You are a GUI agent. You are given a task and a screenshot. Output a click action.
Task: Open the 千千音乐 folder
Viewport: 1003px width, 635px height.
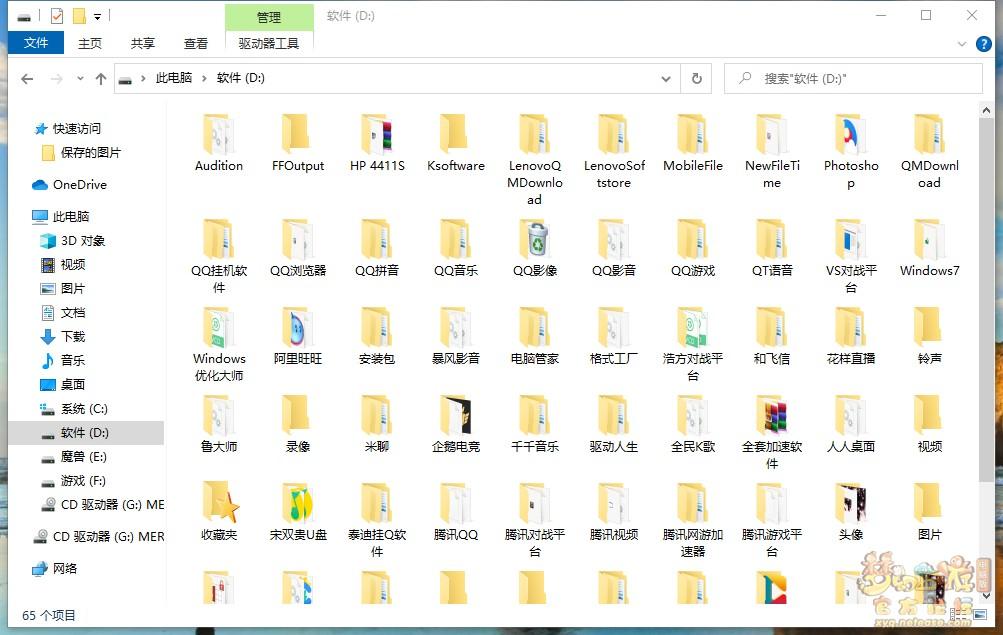coord(535,425)
